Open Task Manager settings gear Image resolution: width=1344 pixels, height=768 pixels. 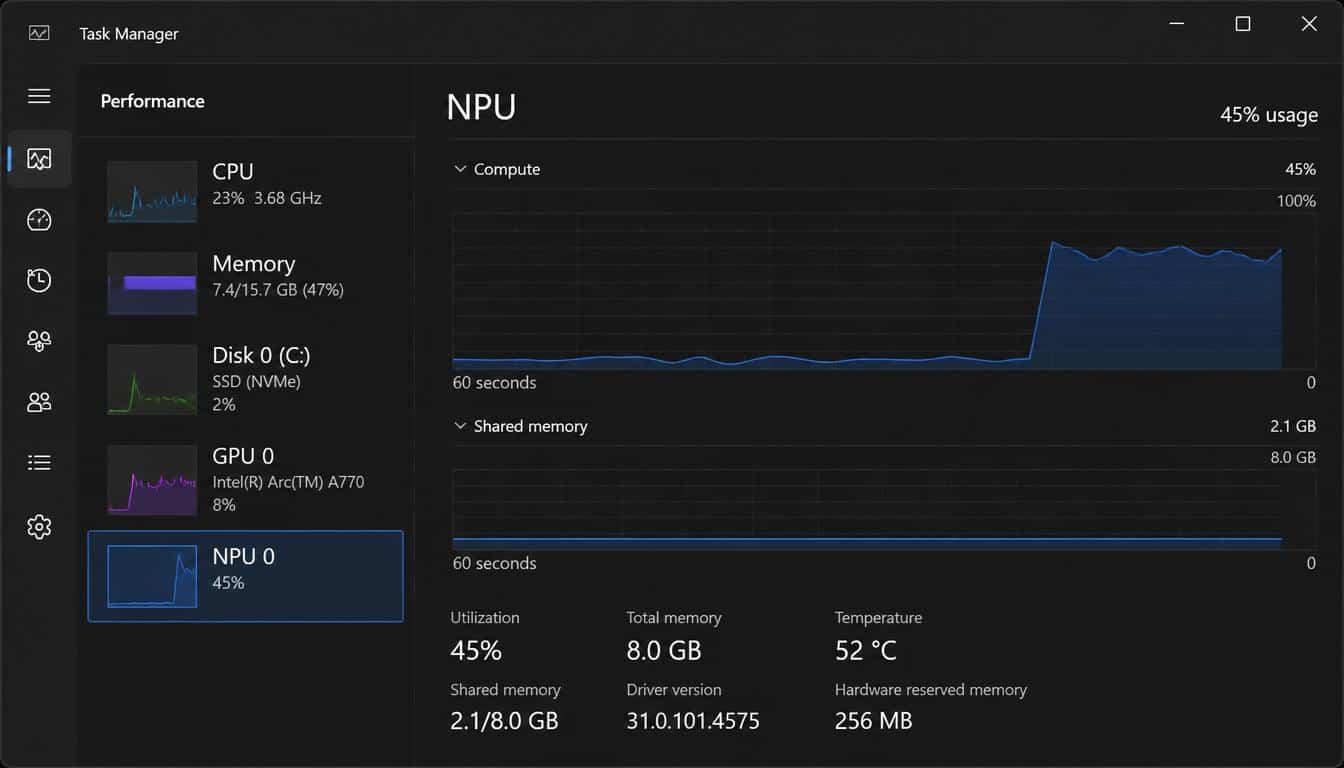(x=39, y=526)
